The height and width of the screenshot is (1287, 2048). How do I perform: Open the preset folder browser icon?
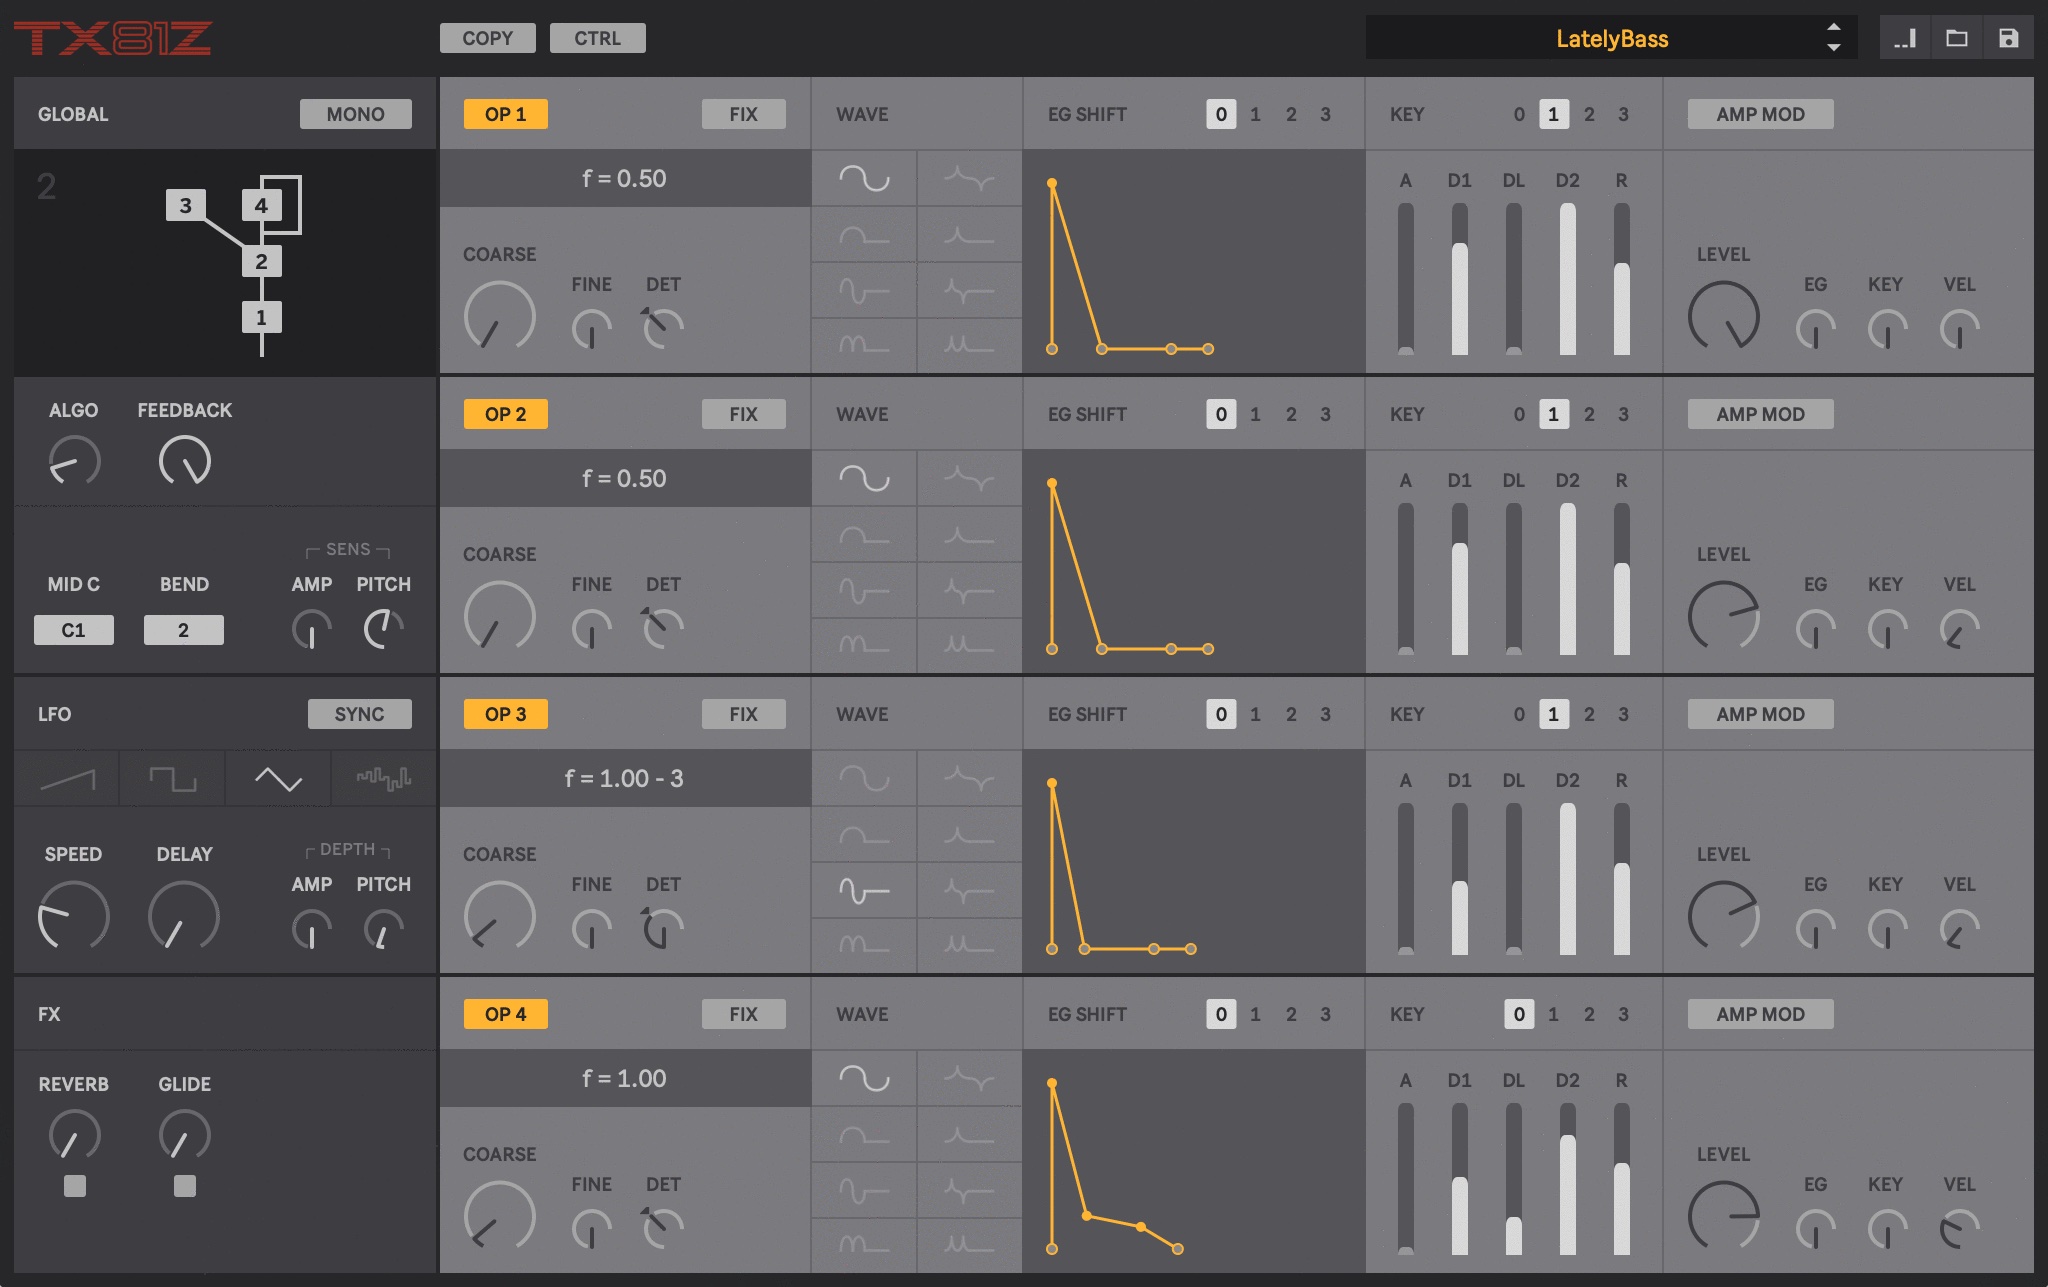point(1957,38)
